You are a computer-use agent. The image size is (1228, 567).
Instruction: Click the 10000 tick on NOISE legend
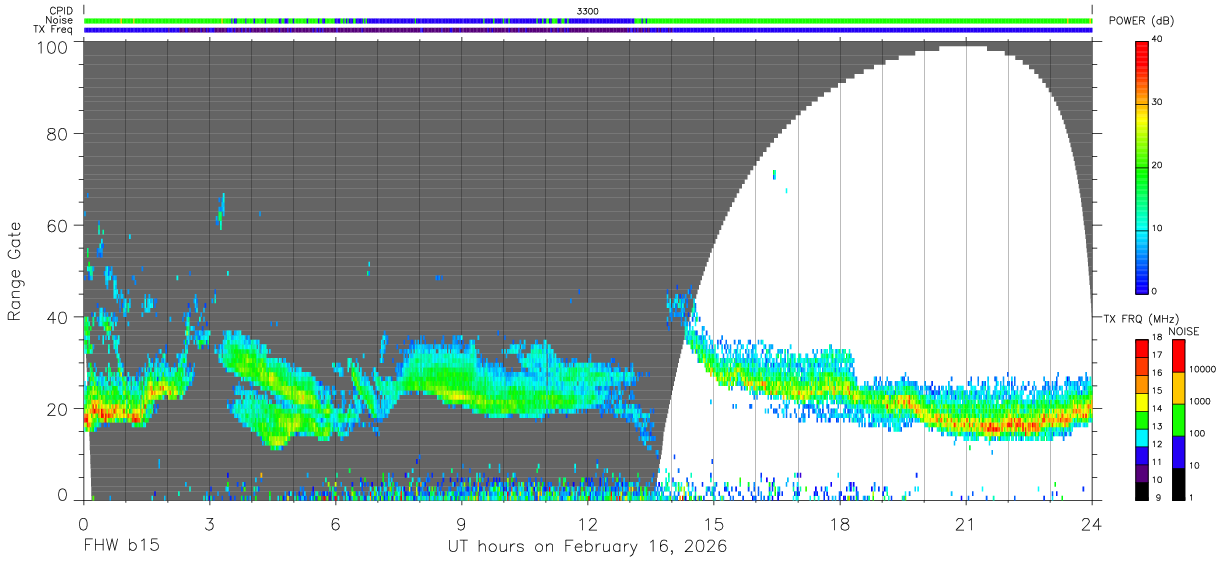tap(1202, 370)
